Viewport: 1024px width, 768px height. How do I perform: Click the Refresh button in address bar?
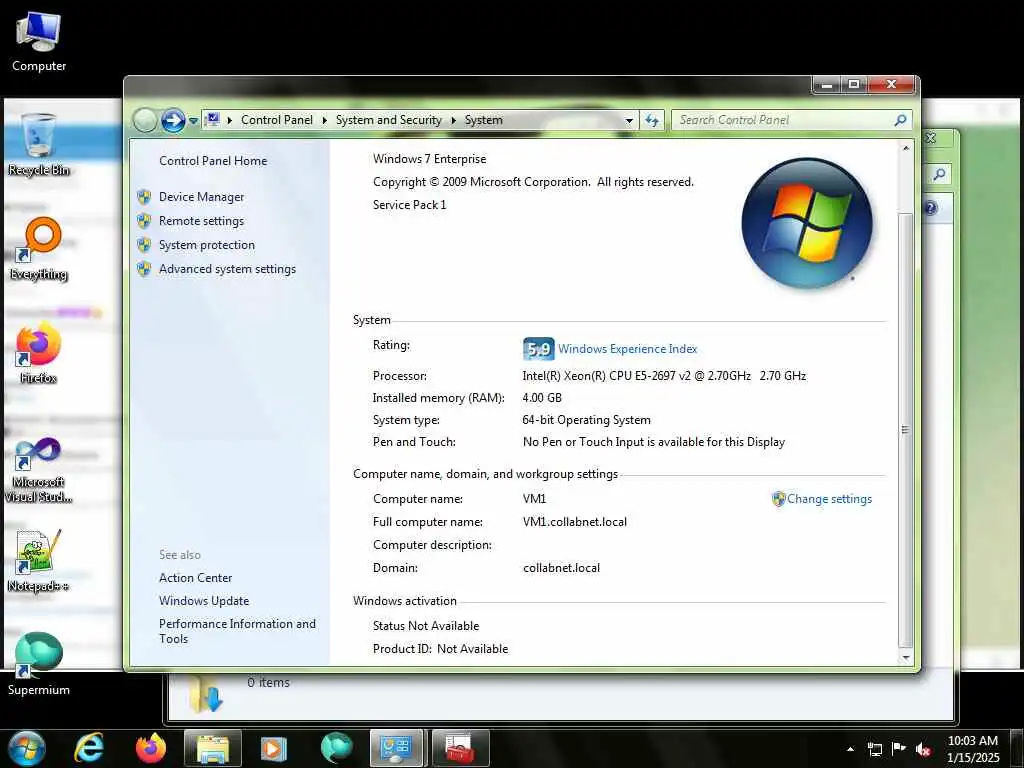pos(652,120)
